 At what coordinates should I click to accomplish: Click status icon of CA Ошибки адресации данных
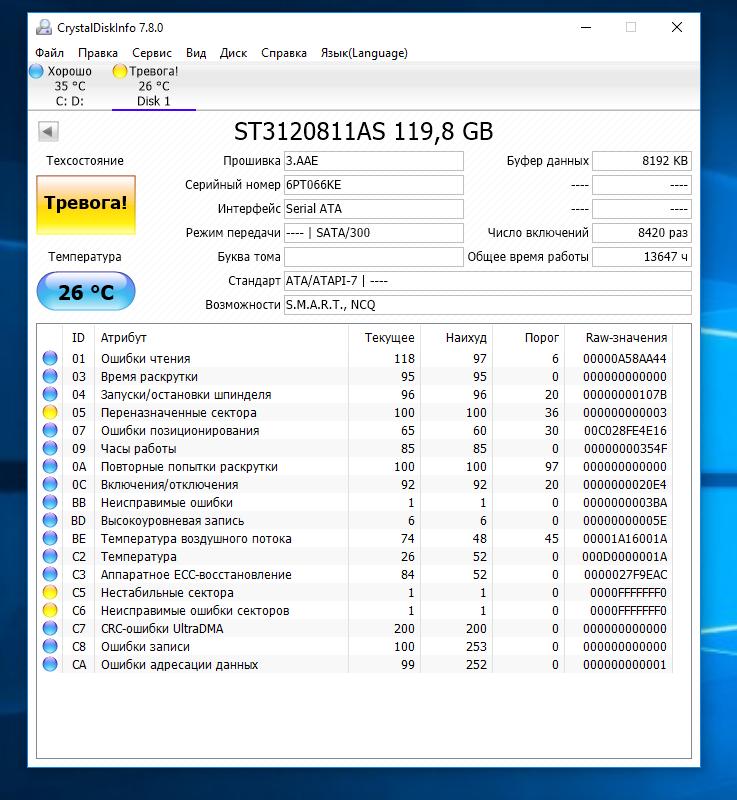50,664
